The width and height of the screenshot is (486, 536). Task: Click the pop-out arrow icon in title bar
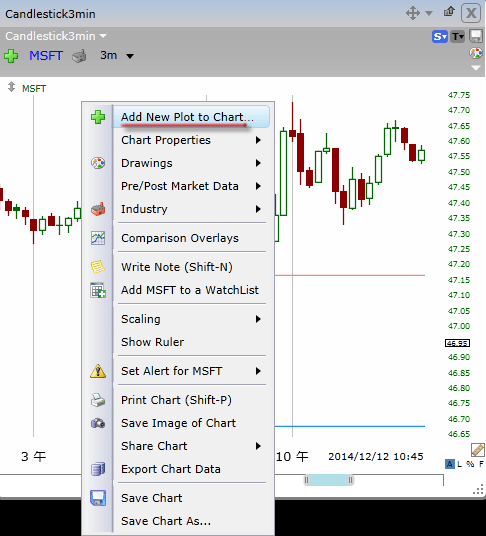[x=449, y=12]
